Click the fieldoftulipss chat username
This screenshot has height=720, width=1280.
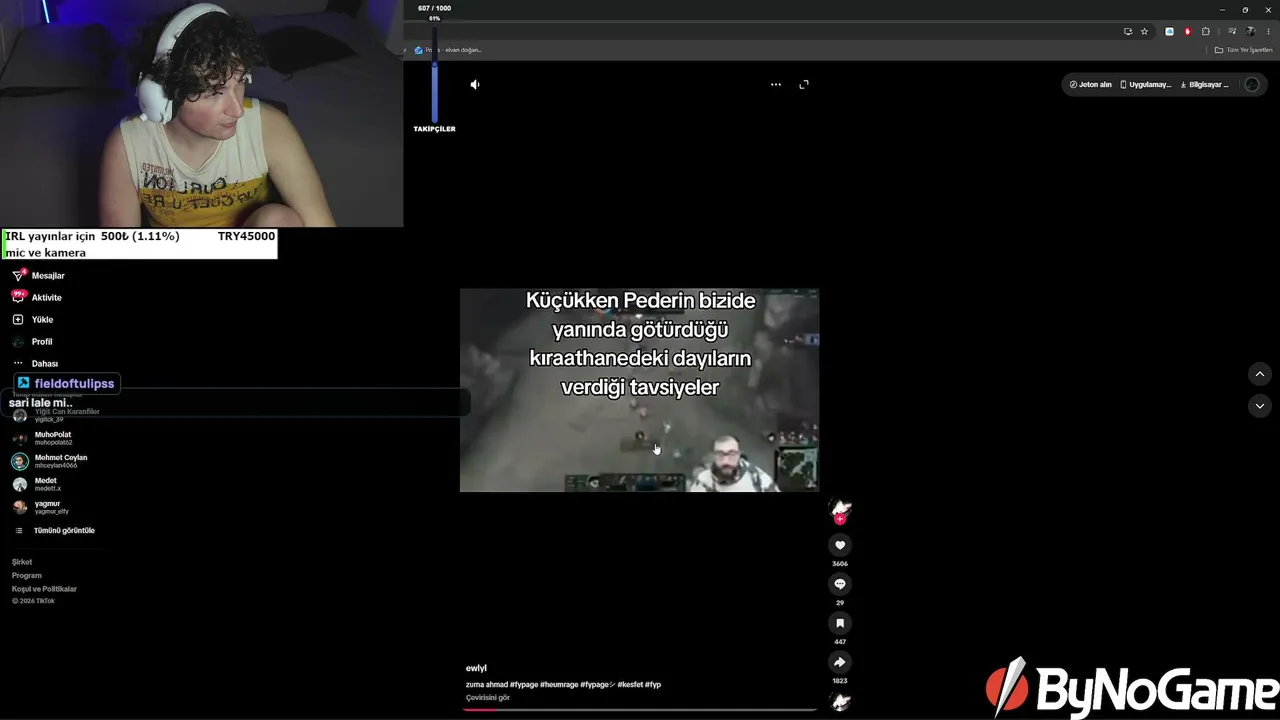coord(74,384)
